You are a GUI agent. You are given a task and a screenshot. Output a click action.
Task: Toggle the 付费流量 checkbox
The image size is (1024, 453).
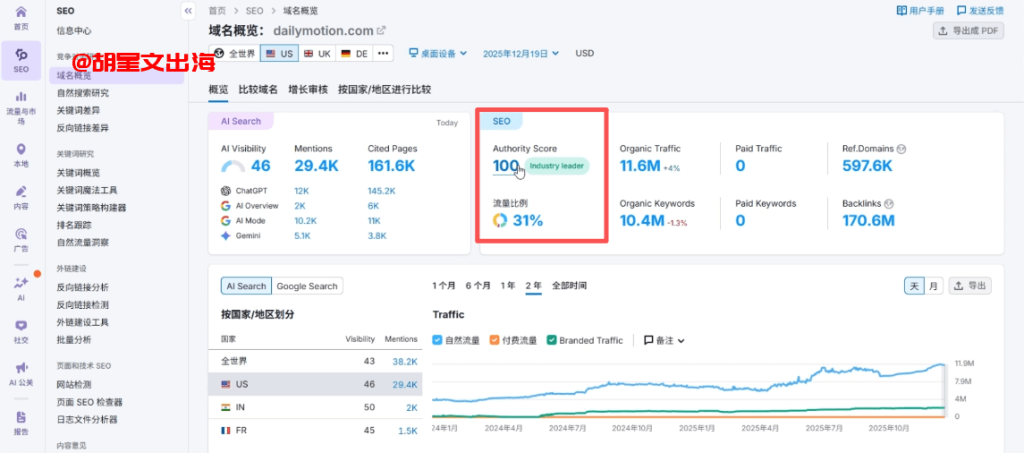point(494,340)
